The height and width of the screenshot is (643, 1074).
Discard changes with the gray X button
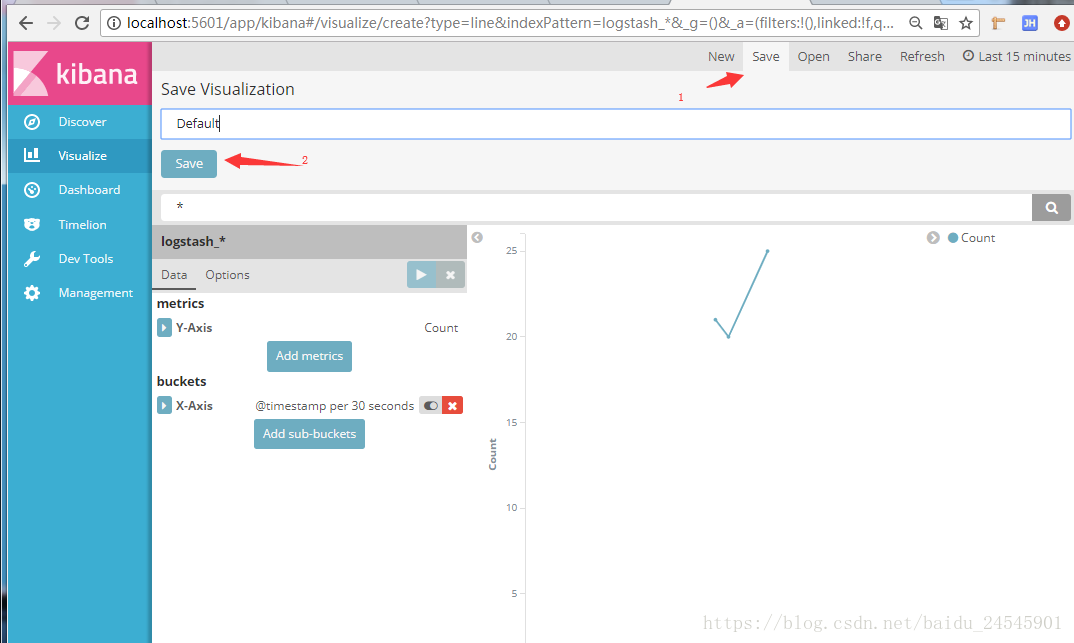pyautogui.click(x=451, y=275)
